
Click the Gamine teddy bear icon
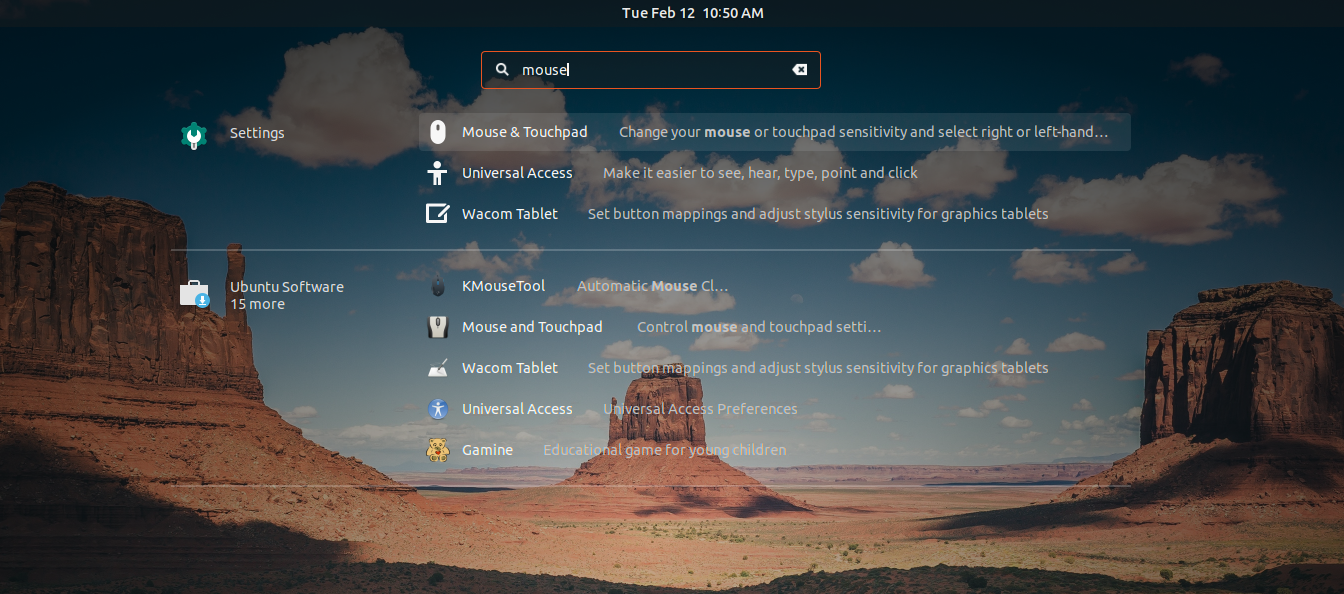(x=437, y=450)
